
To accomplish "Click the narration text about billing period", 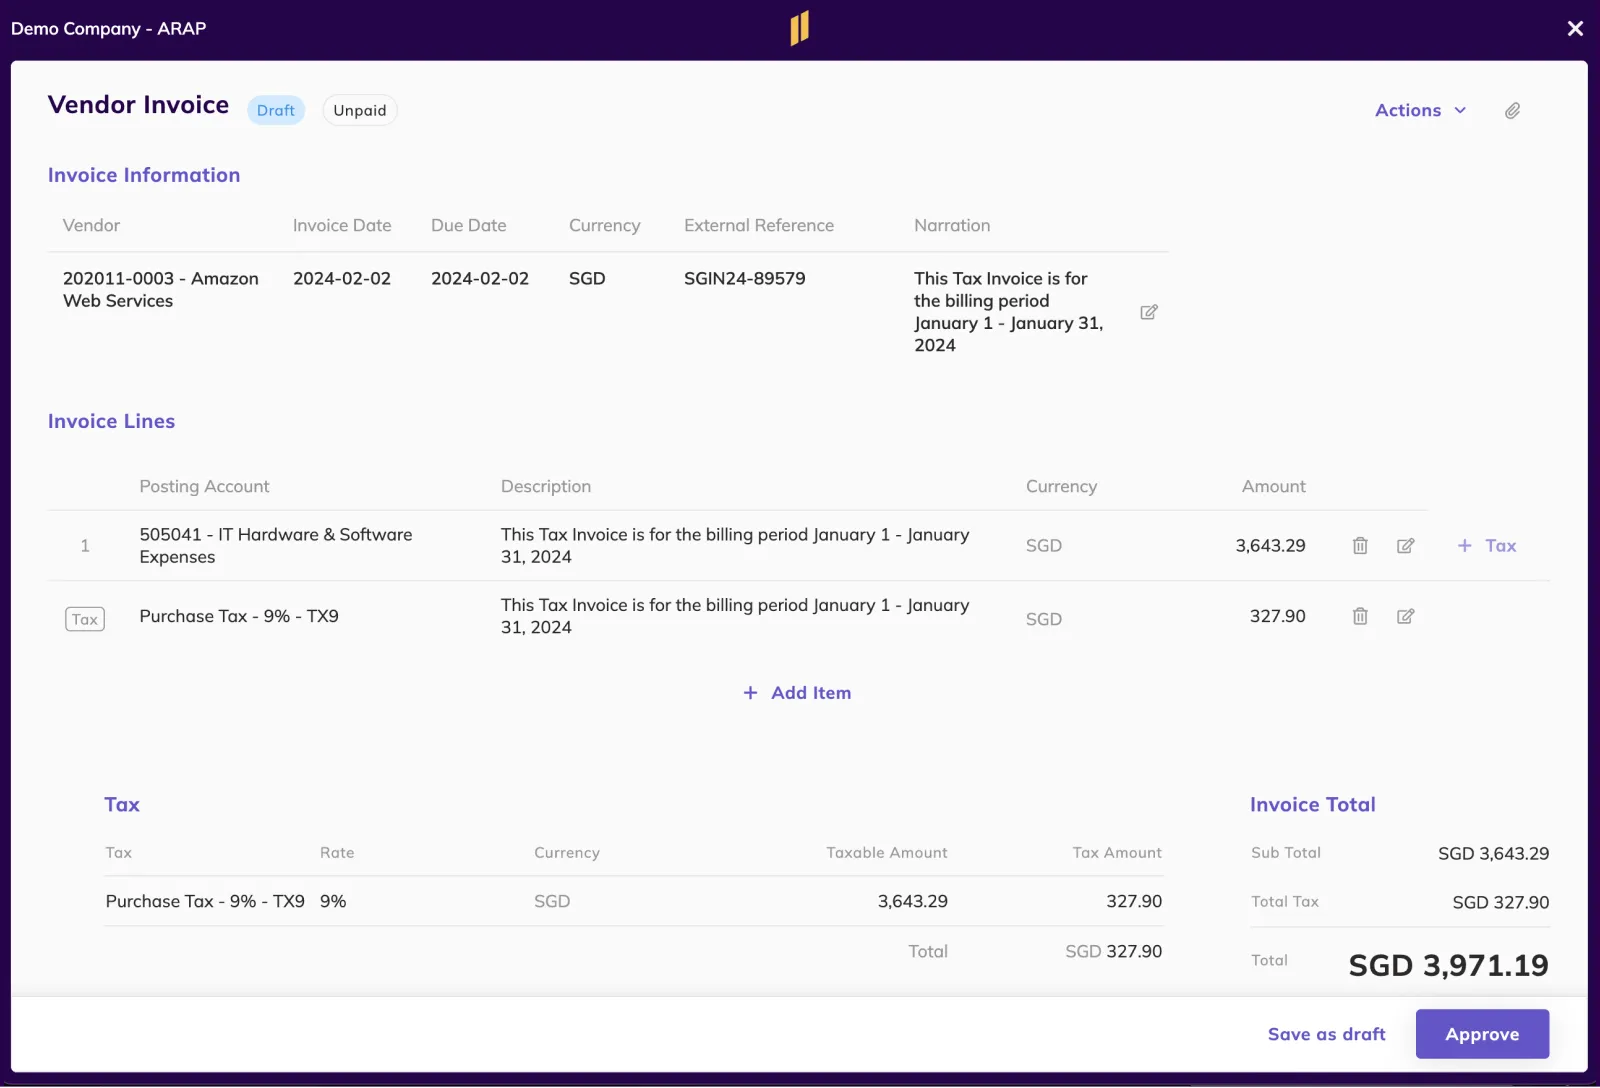I will (1008, 311).
